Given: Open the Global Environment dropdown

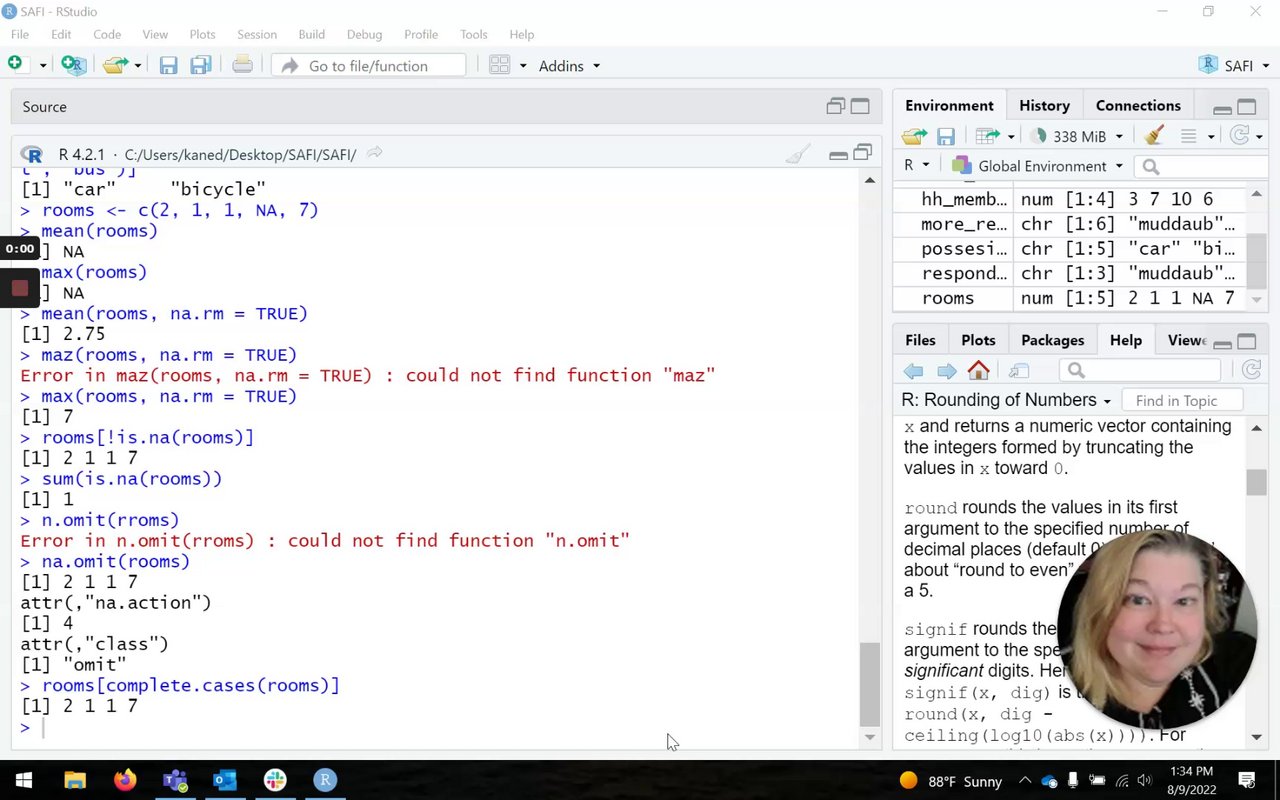Looking at the screenshot, I should click(1038, 166).
